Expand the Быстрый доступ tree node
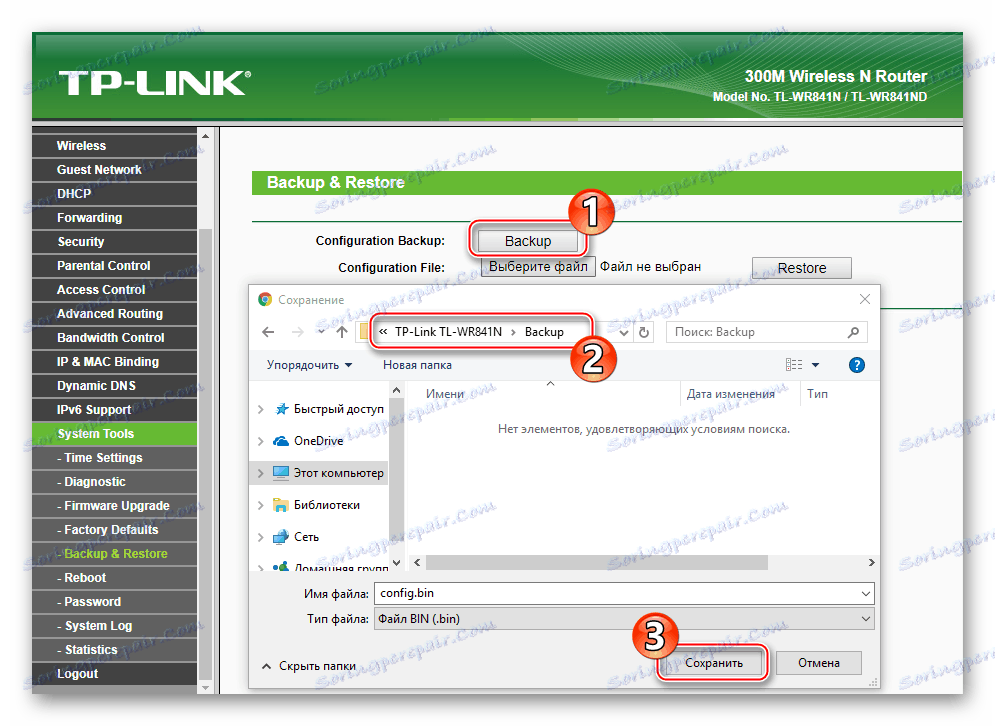The width and height of the screenshot is (995, 726). [x=260, y=409]
